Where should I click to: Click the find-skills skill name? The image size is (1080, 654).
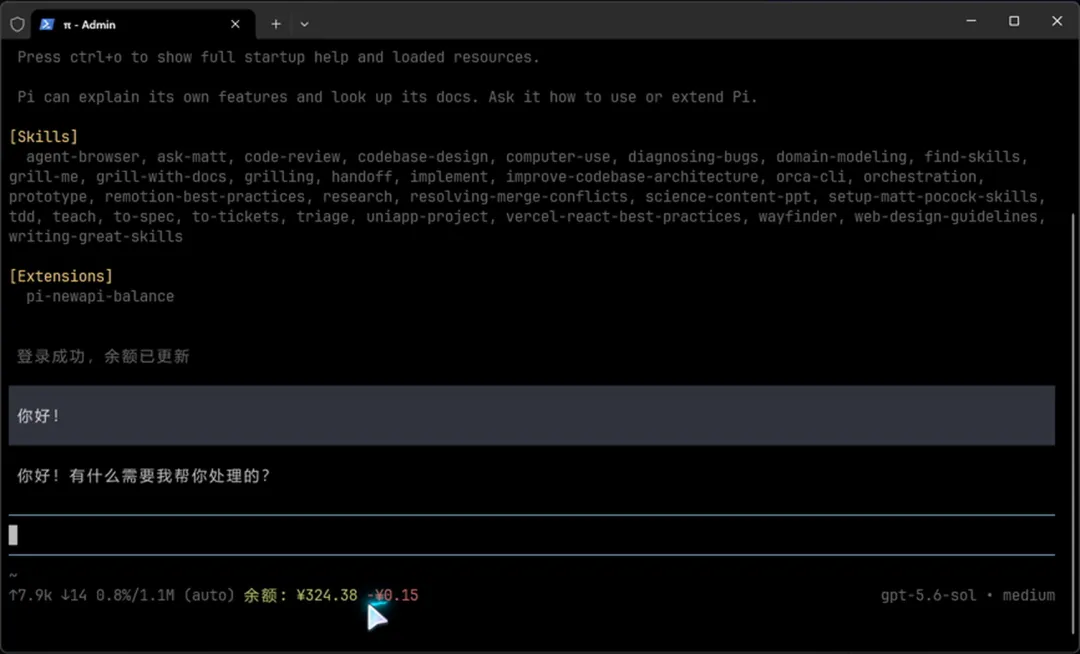tap(972, 156)
